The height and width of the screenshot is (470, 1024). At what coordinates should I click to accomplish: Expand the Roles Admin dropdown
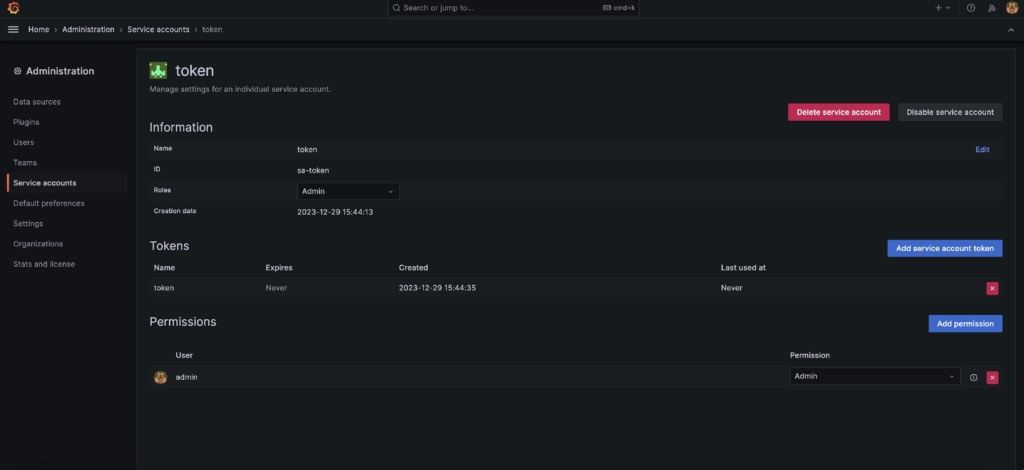[348, 191]
